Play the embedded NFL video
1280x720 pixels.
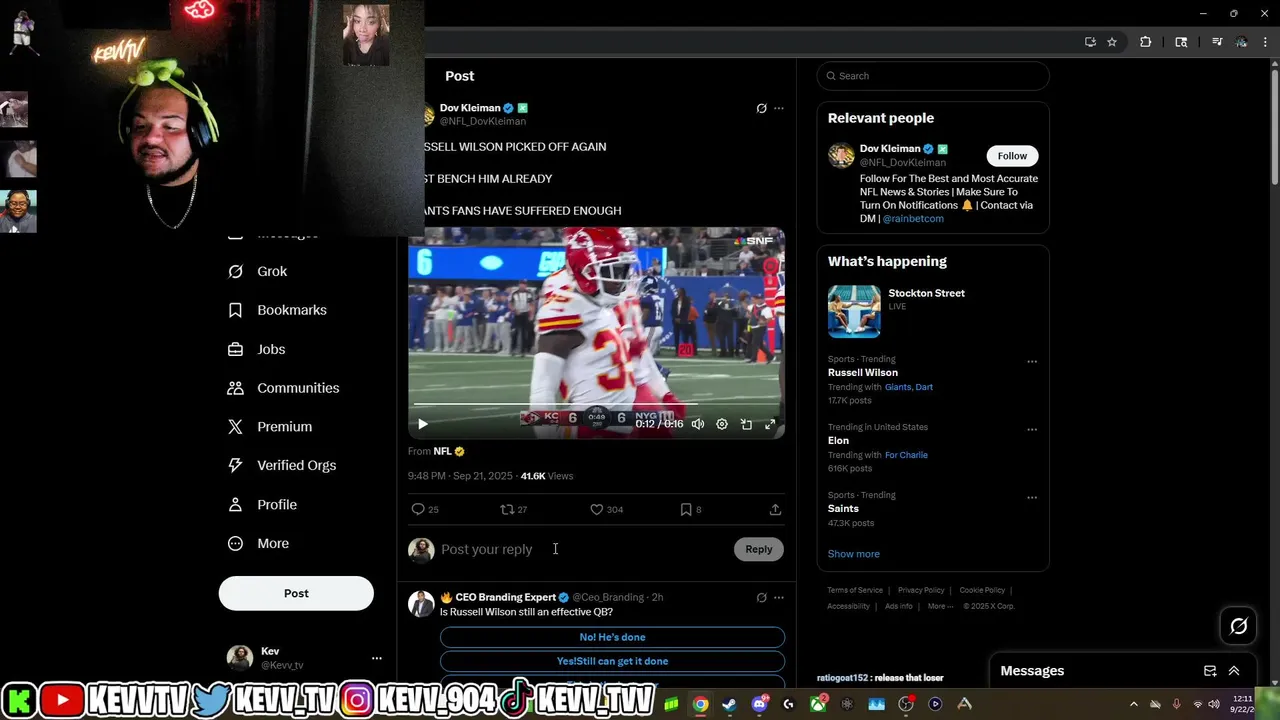tap(422, 424)
